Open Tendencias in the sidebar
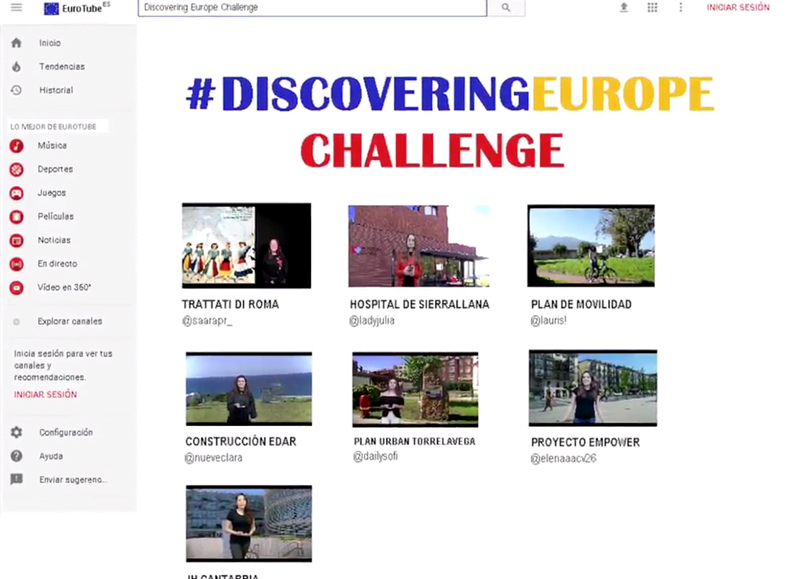Viewport: 800px width, 579px height. pos(61,67)
